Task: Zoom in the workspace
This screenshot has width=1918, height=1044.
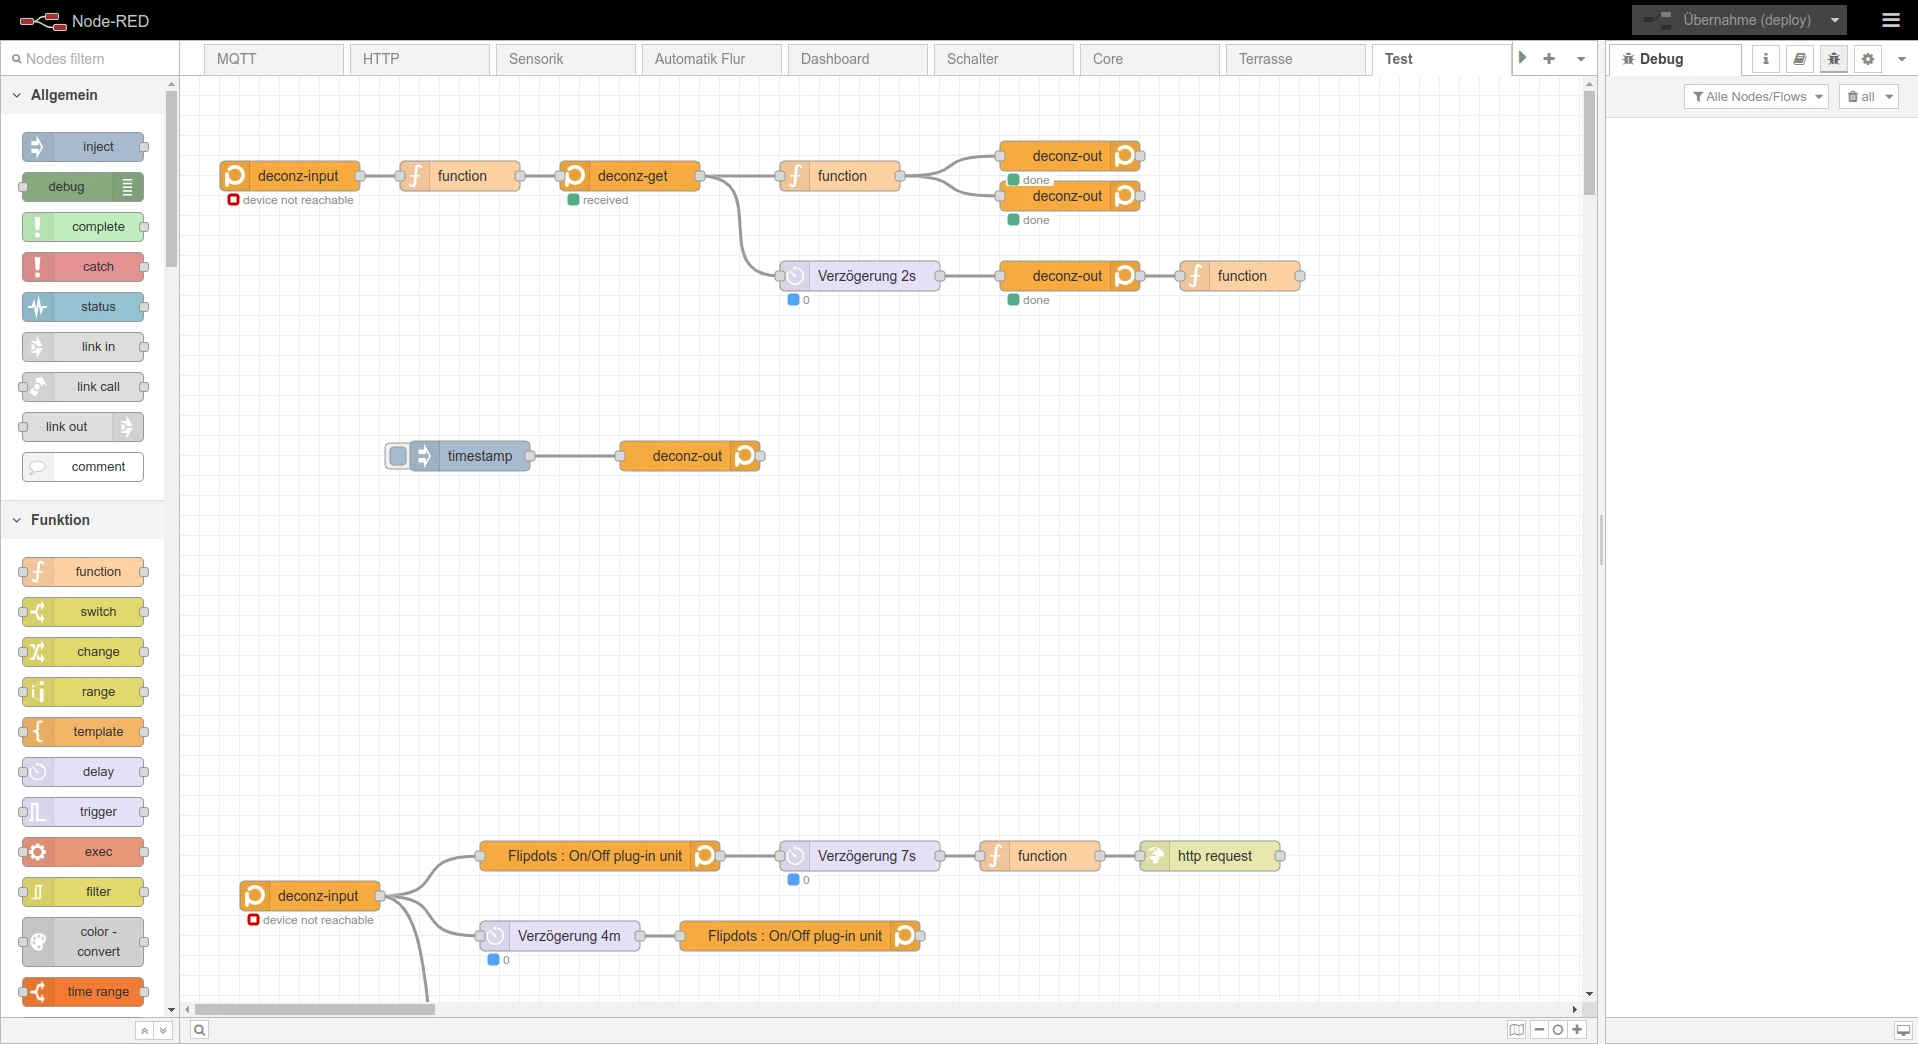Action: (x=1577, y=1030)
